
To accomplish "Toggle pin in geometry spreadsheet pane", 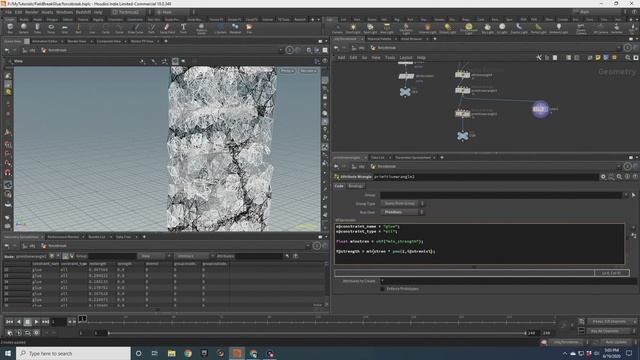I will (317, 246).
